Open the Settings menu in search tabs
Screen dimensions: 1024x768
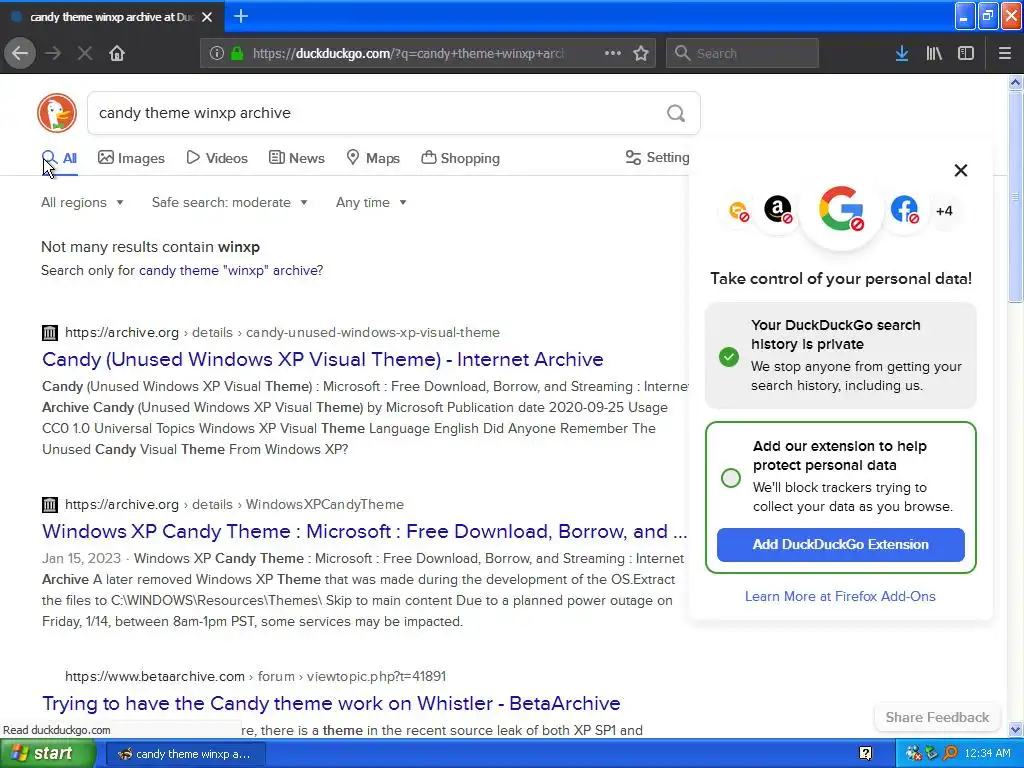click(x=657, y=157)
